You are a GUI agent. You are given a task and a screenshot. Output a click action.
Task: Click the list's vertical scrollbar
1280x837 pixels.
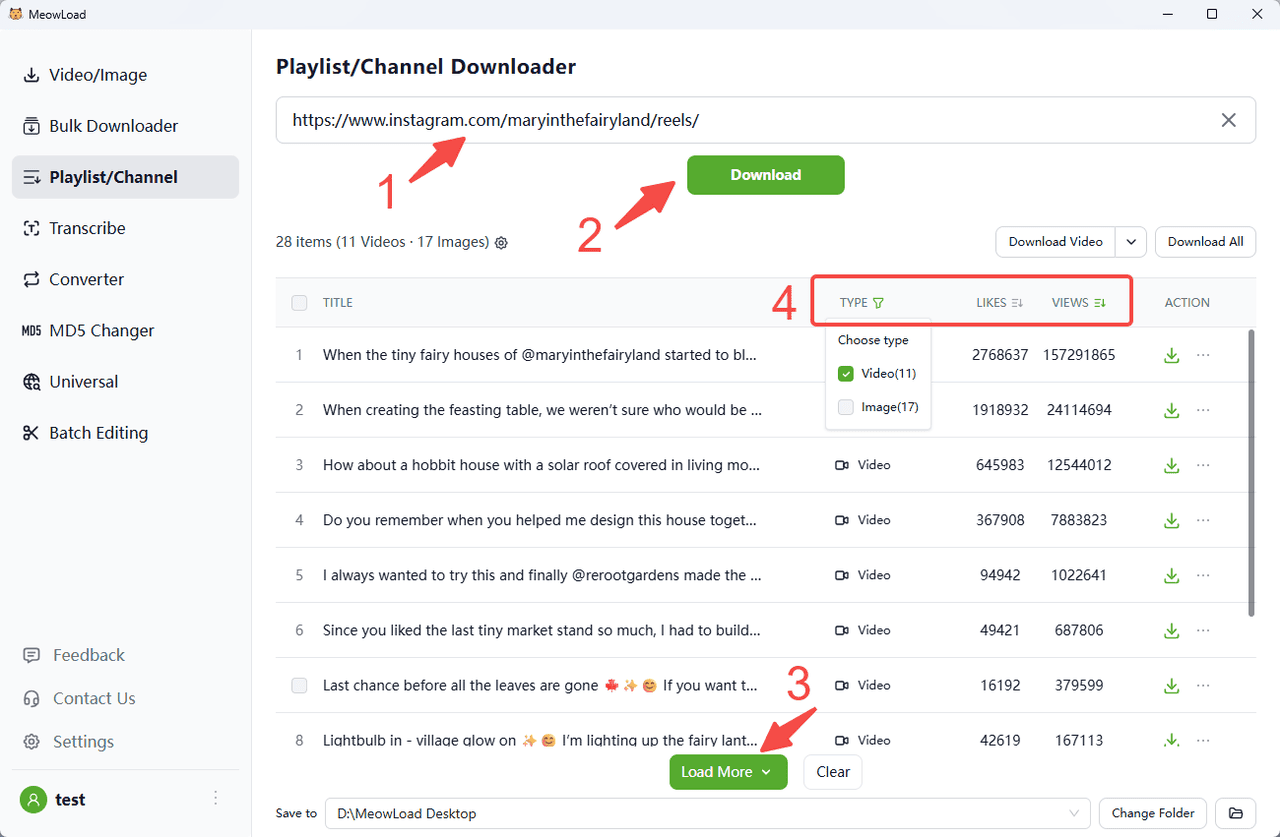[x=1251, y=470]
